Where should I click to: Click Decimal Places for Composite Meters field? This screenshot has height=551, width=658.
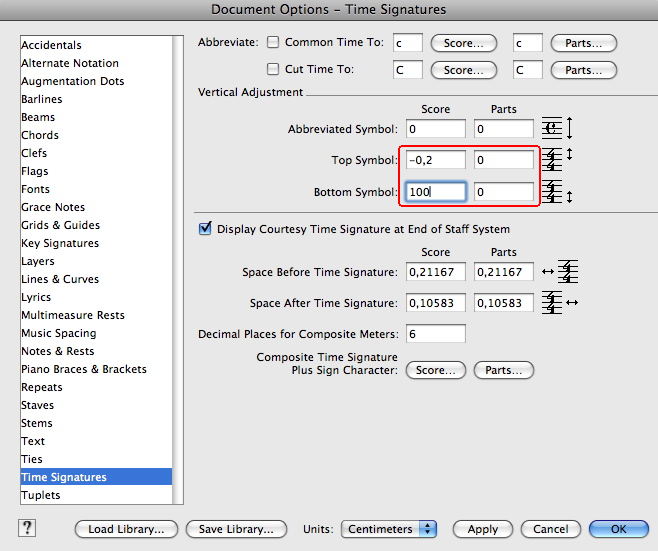pyautogui.click(x=434, y=333)
